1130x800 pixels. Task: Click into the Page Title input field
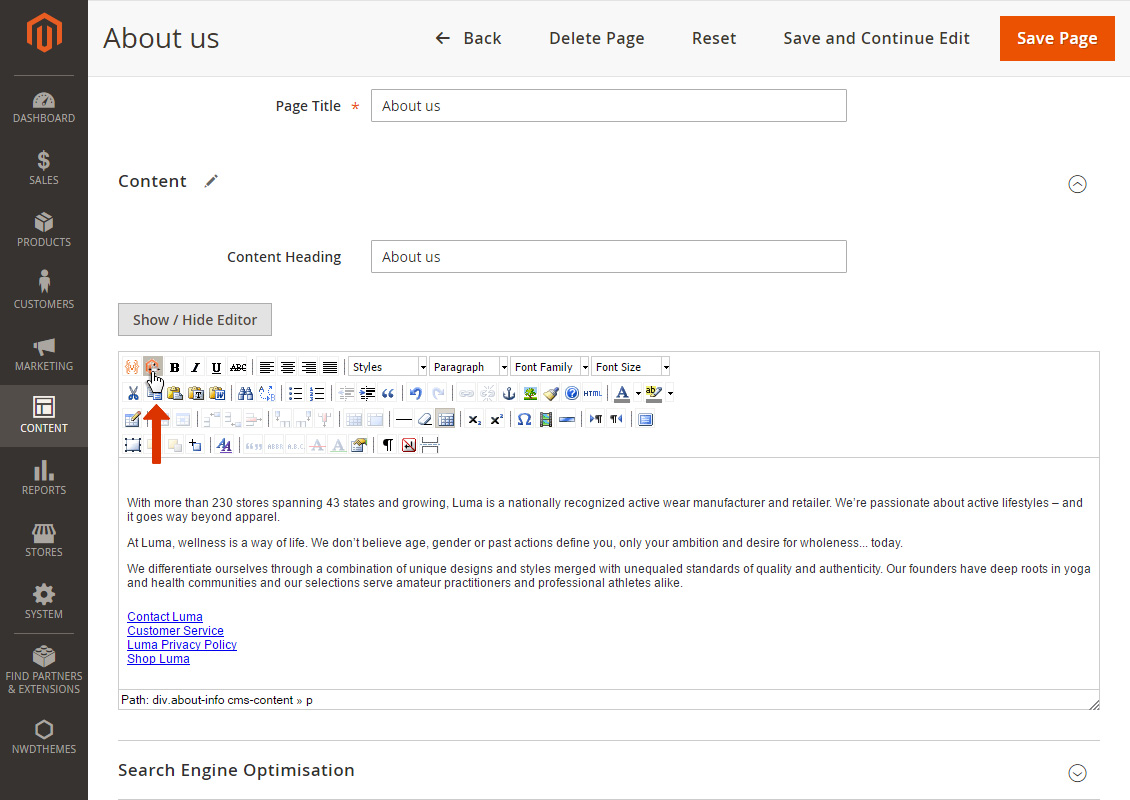tap(609, 105)
